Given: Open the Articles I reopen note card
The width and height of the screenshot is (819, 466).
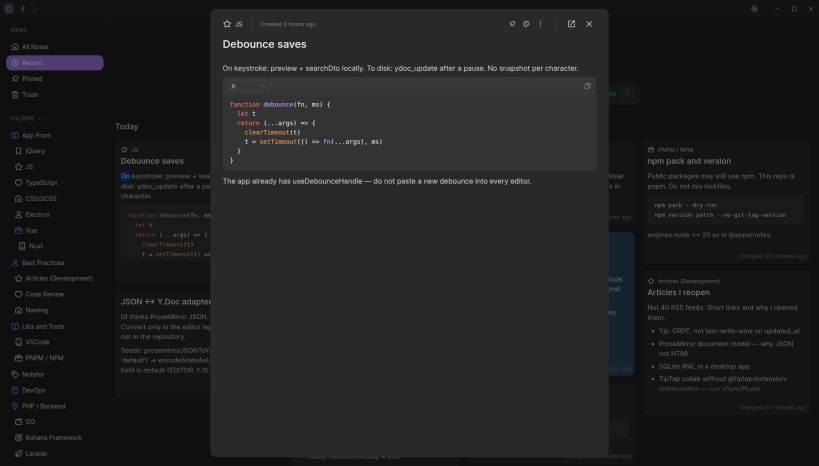Looking at the screenshot, I should click(726, 343).
